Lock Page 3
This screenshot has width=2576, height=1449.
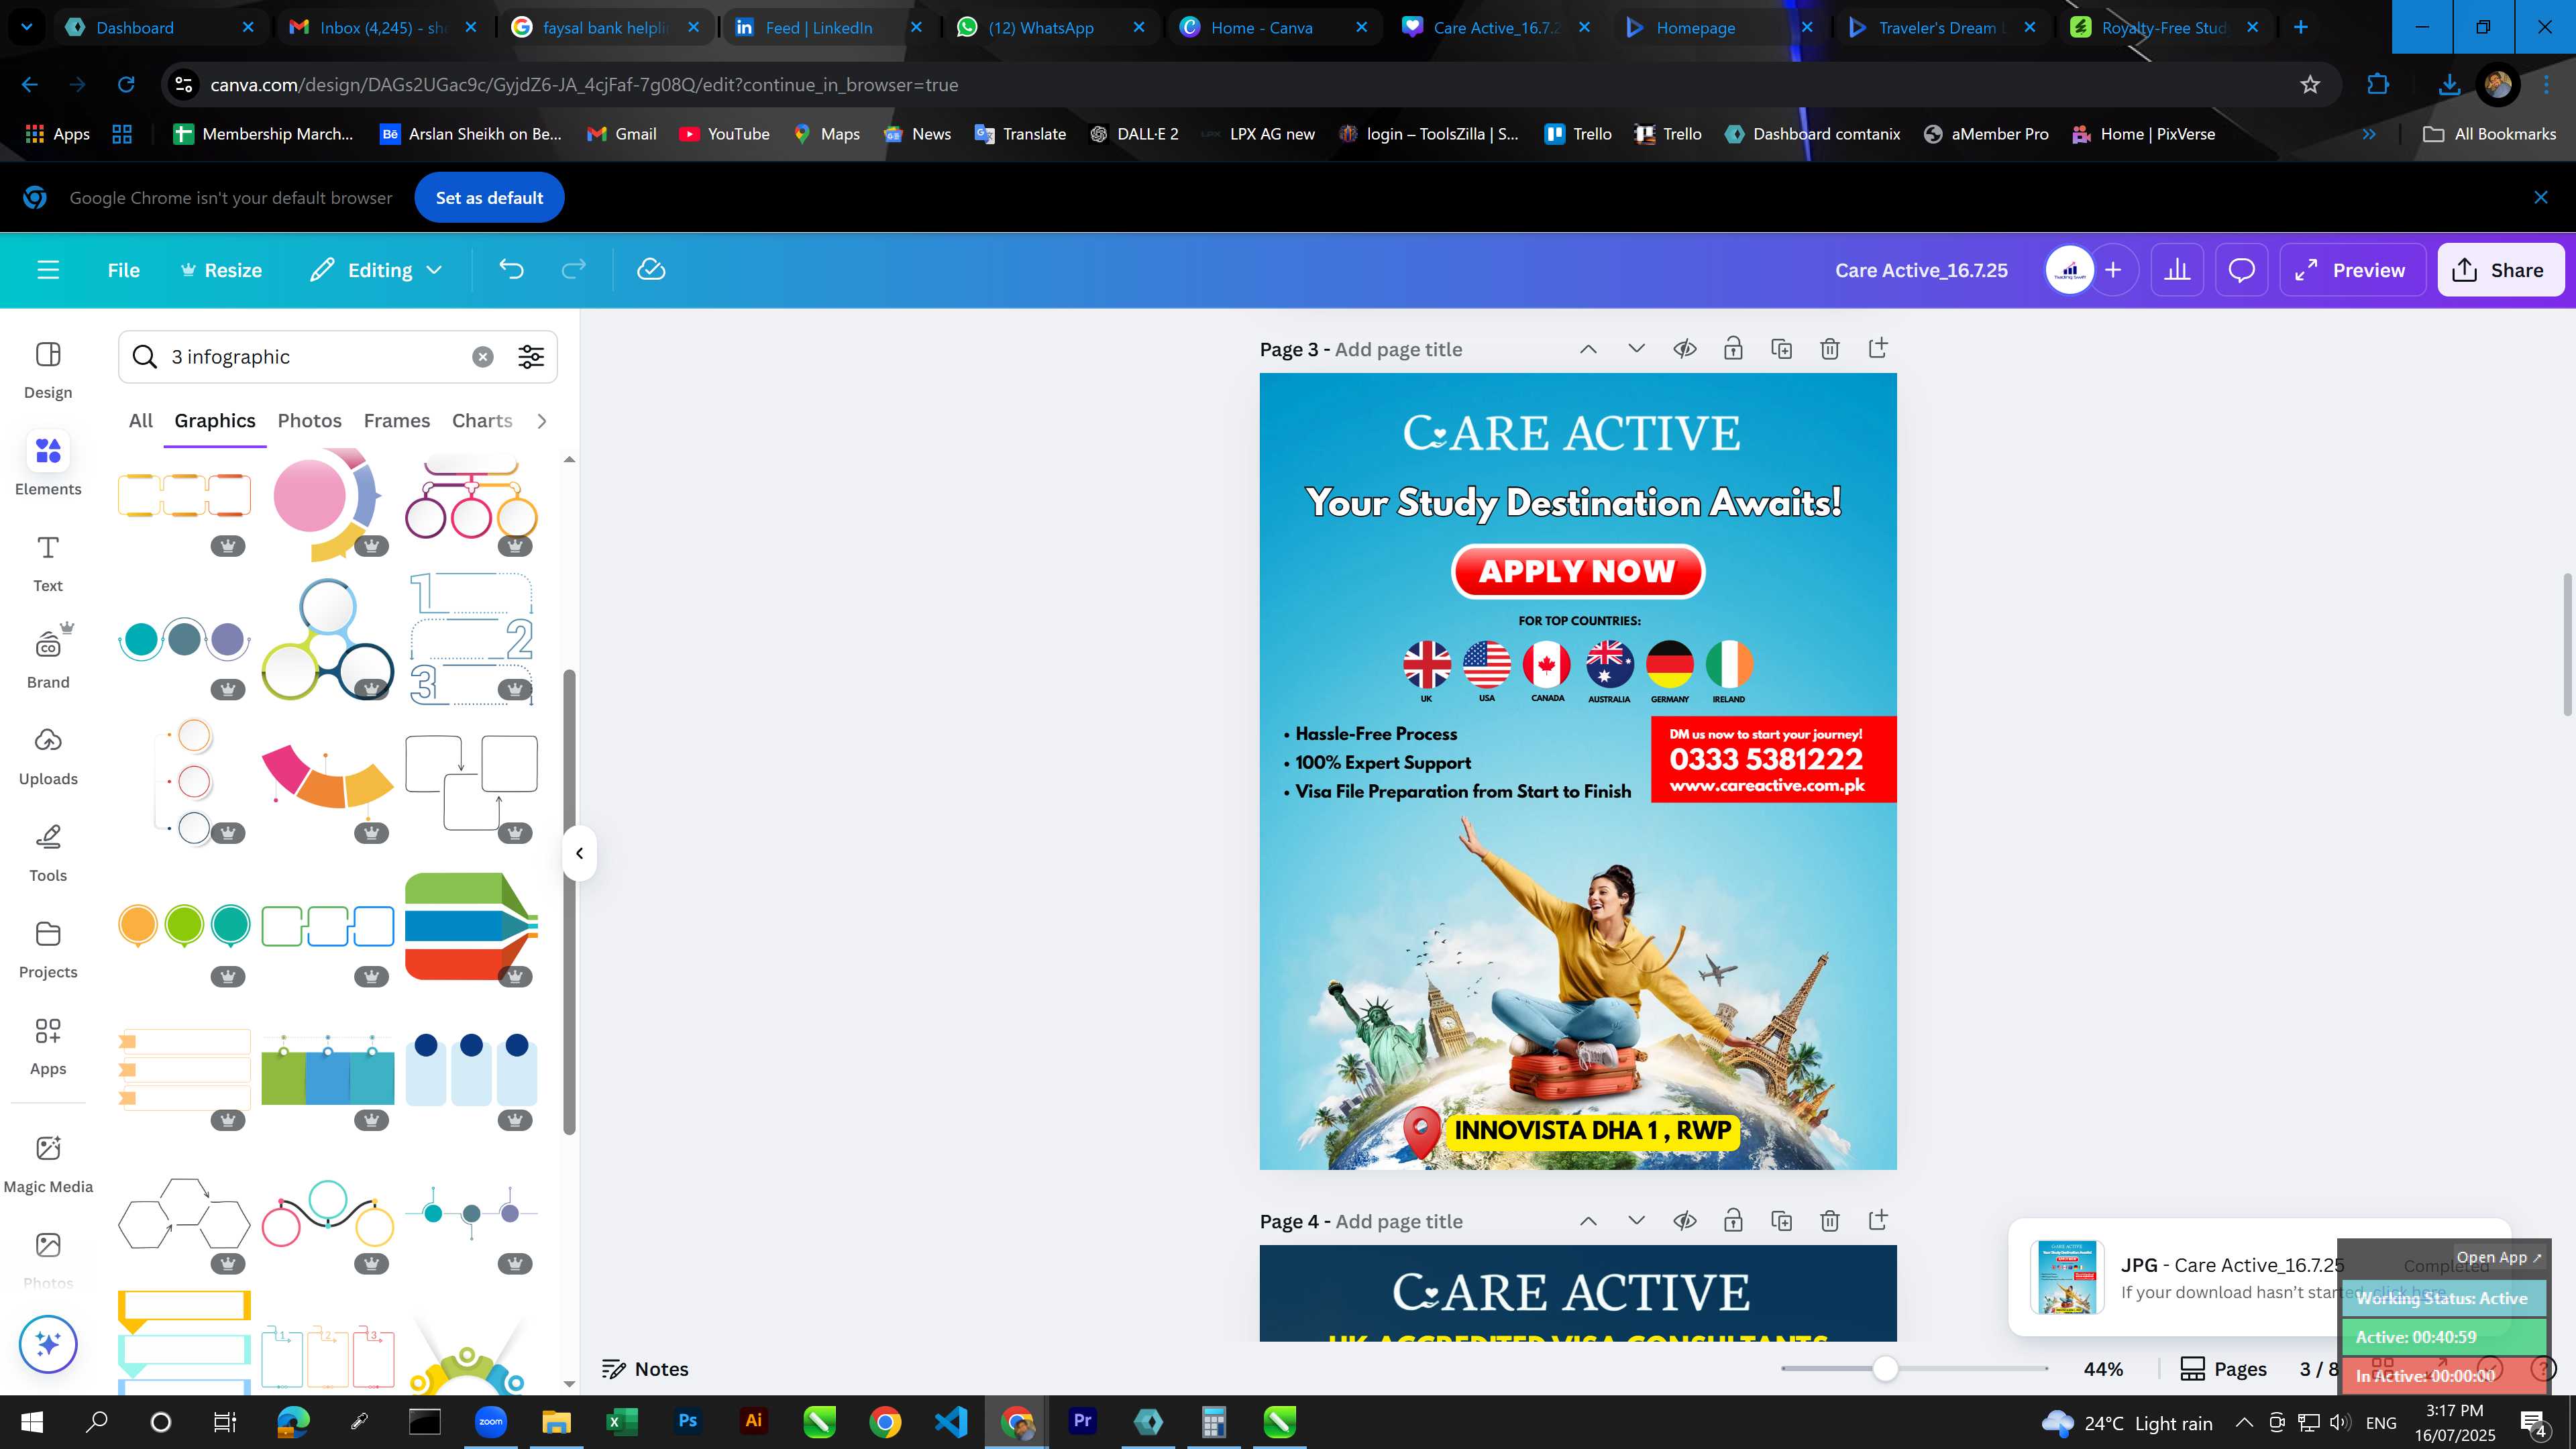[x=1733, y=349]
